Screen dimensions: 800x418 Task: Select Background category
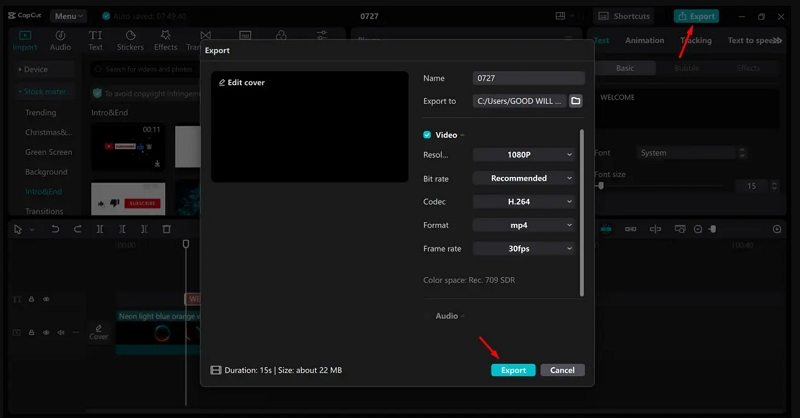click(x=46, y=172)
